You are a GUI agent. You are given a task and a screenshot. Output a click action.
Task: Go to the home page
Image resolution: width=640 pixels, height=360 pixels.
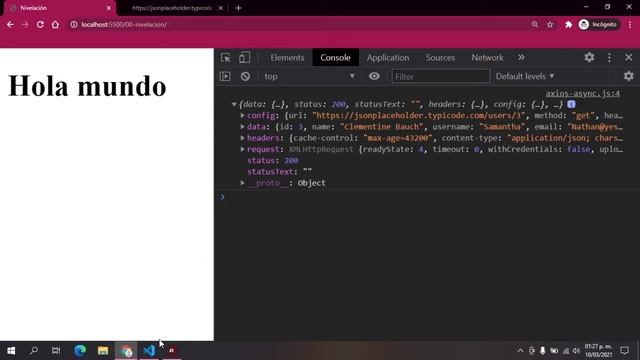(55, 24)
